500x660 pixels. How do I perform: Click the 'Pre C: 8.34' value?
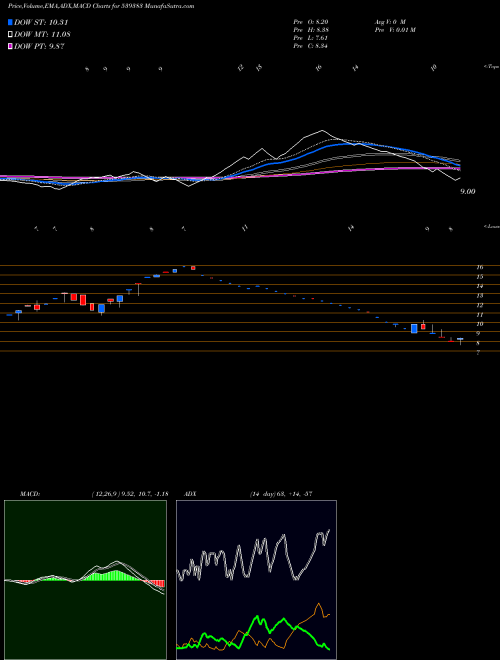[x=311, y=46]
